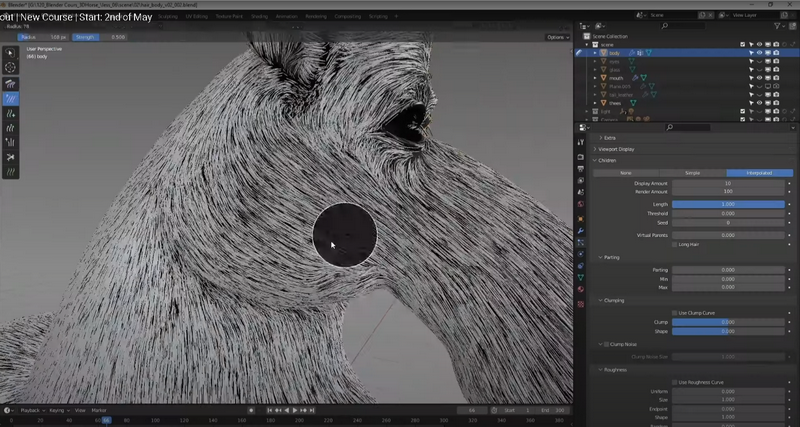
Task: Open the Material properties tab
Action: pyautogui.click(x=581, y=289)
